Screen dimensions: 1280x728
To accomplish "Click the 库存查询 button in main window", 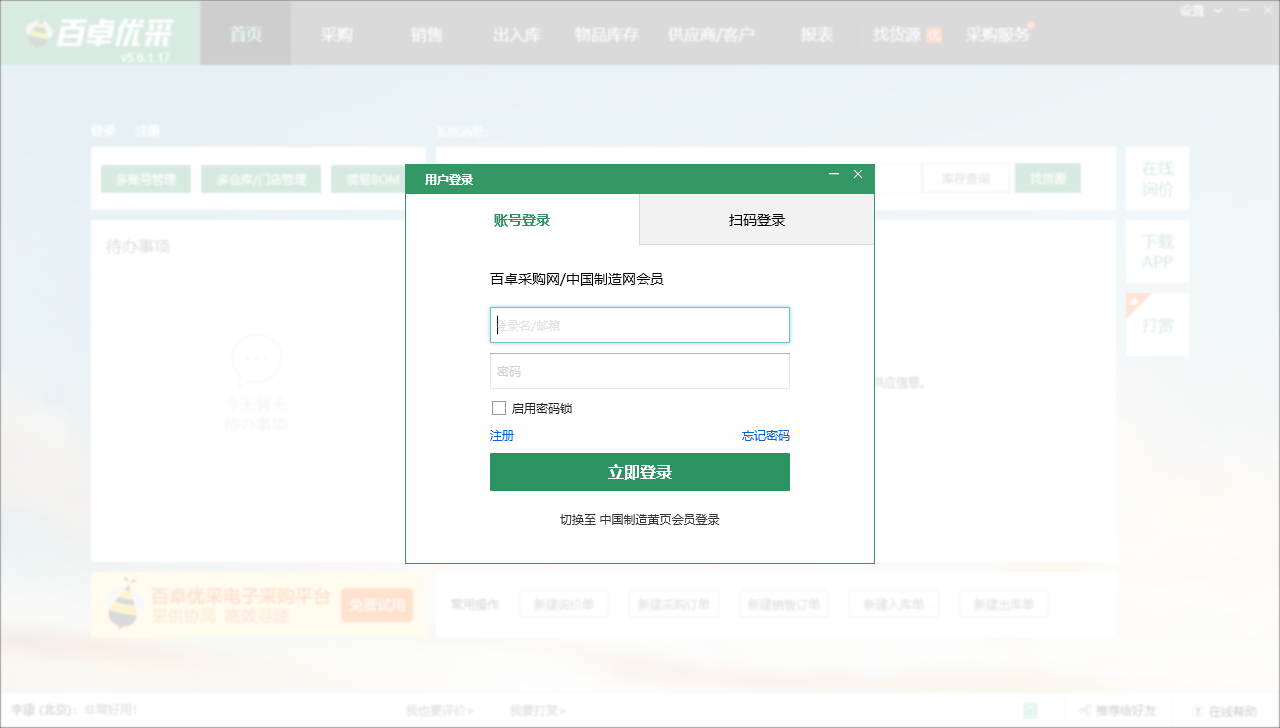I will 966,178.
